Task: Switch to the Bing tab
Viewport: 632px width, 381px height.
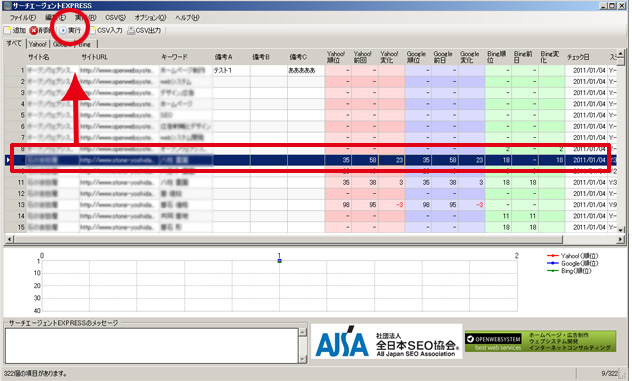Action: pyautogui.click(x=85, y=44)
